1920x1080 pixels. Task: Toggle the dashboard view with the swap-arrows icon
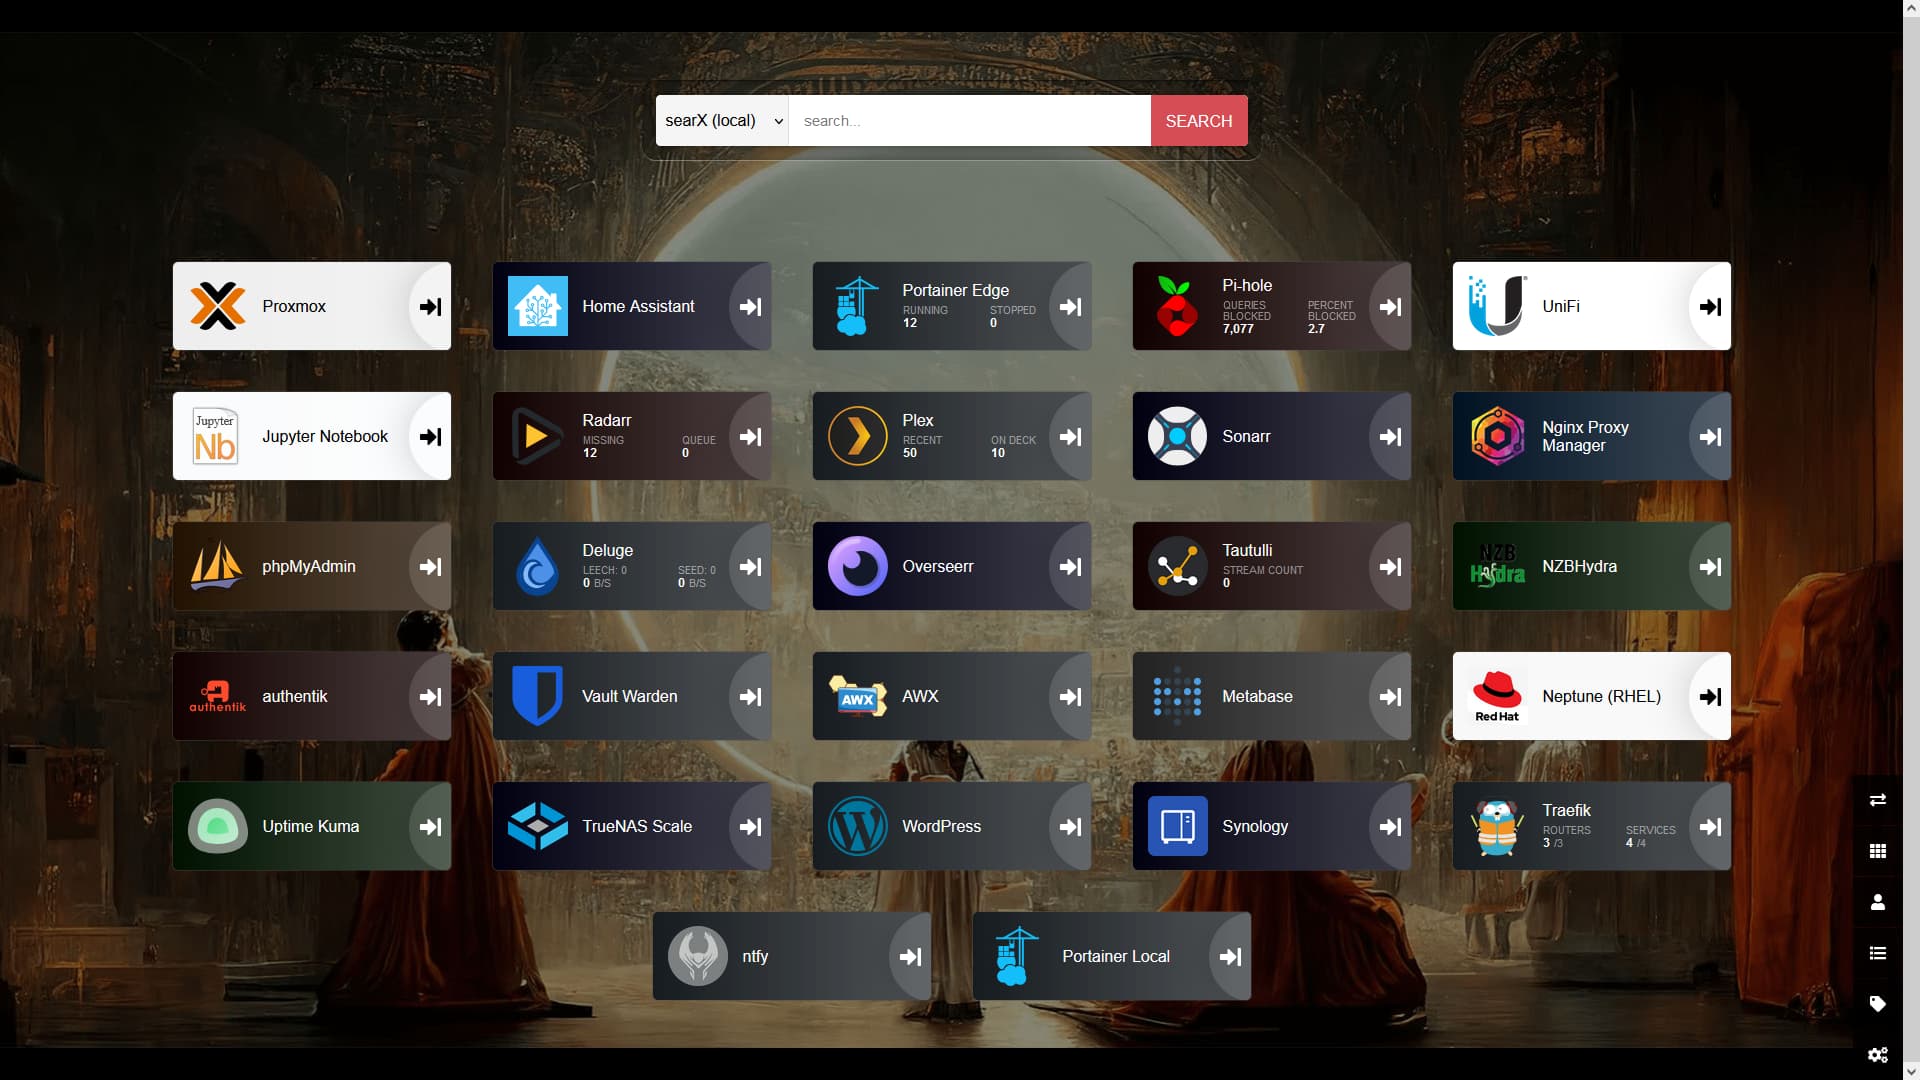point(1878,799)
